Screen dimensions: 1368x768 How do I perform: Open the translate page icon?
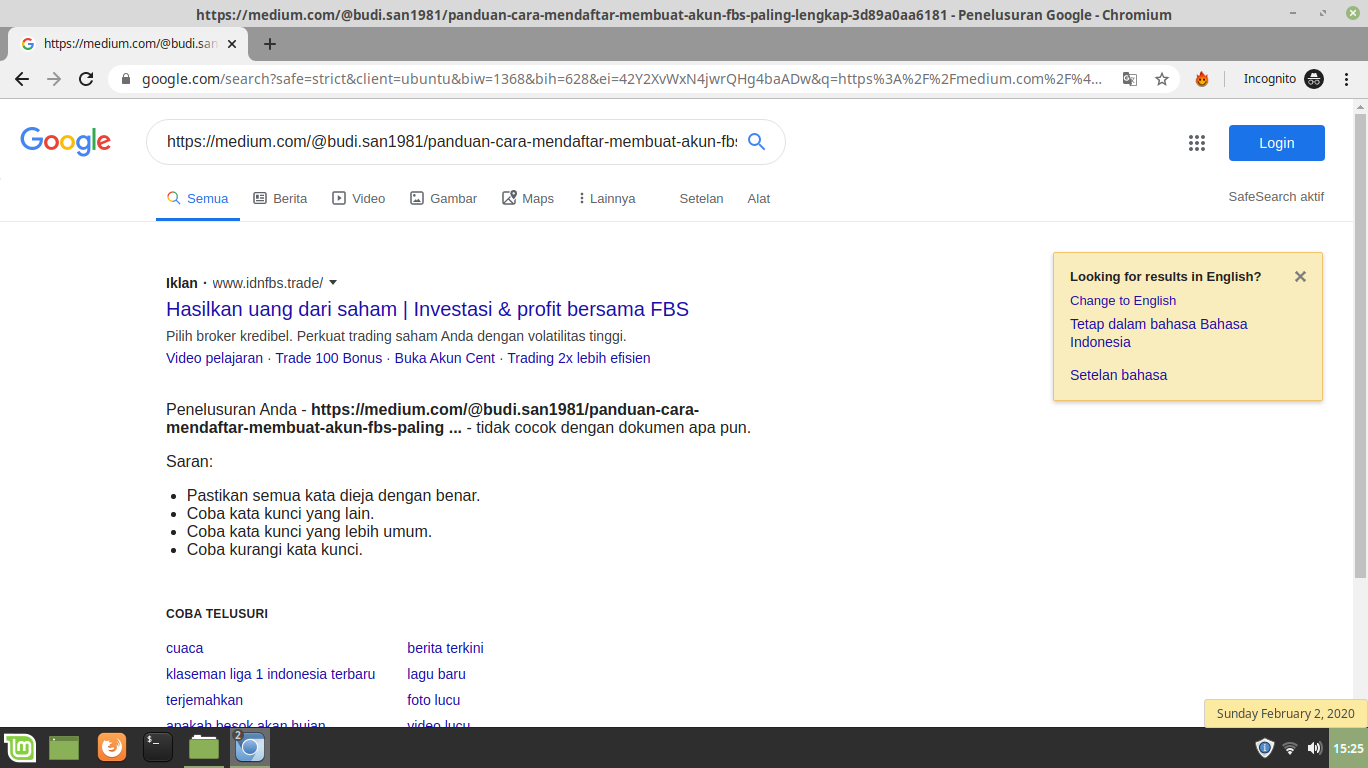click(x=1130, y=79)
